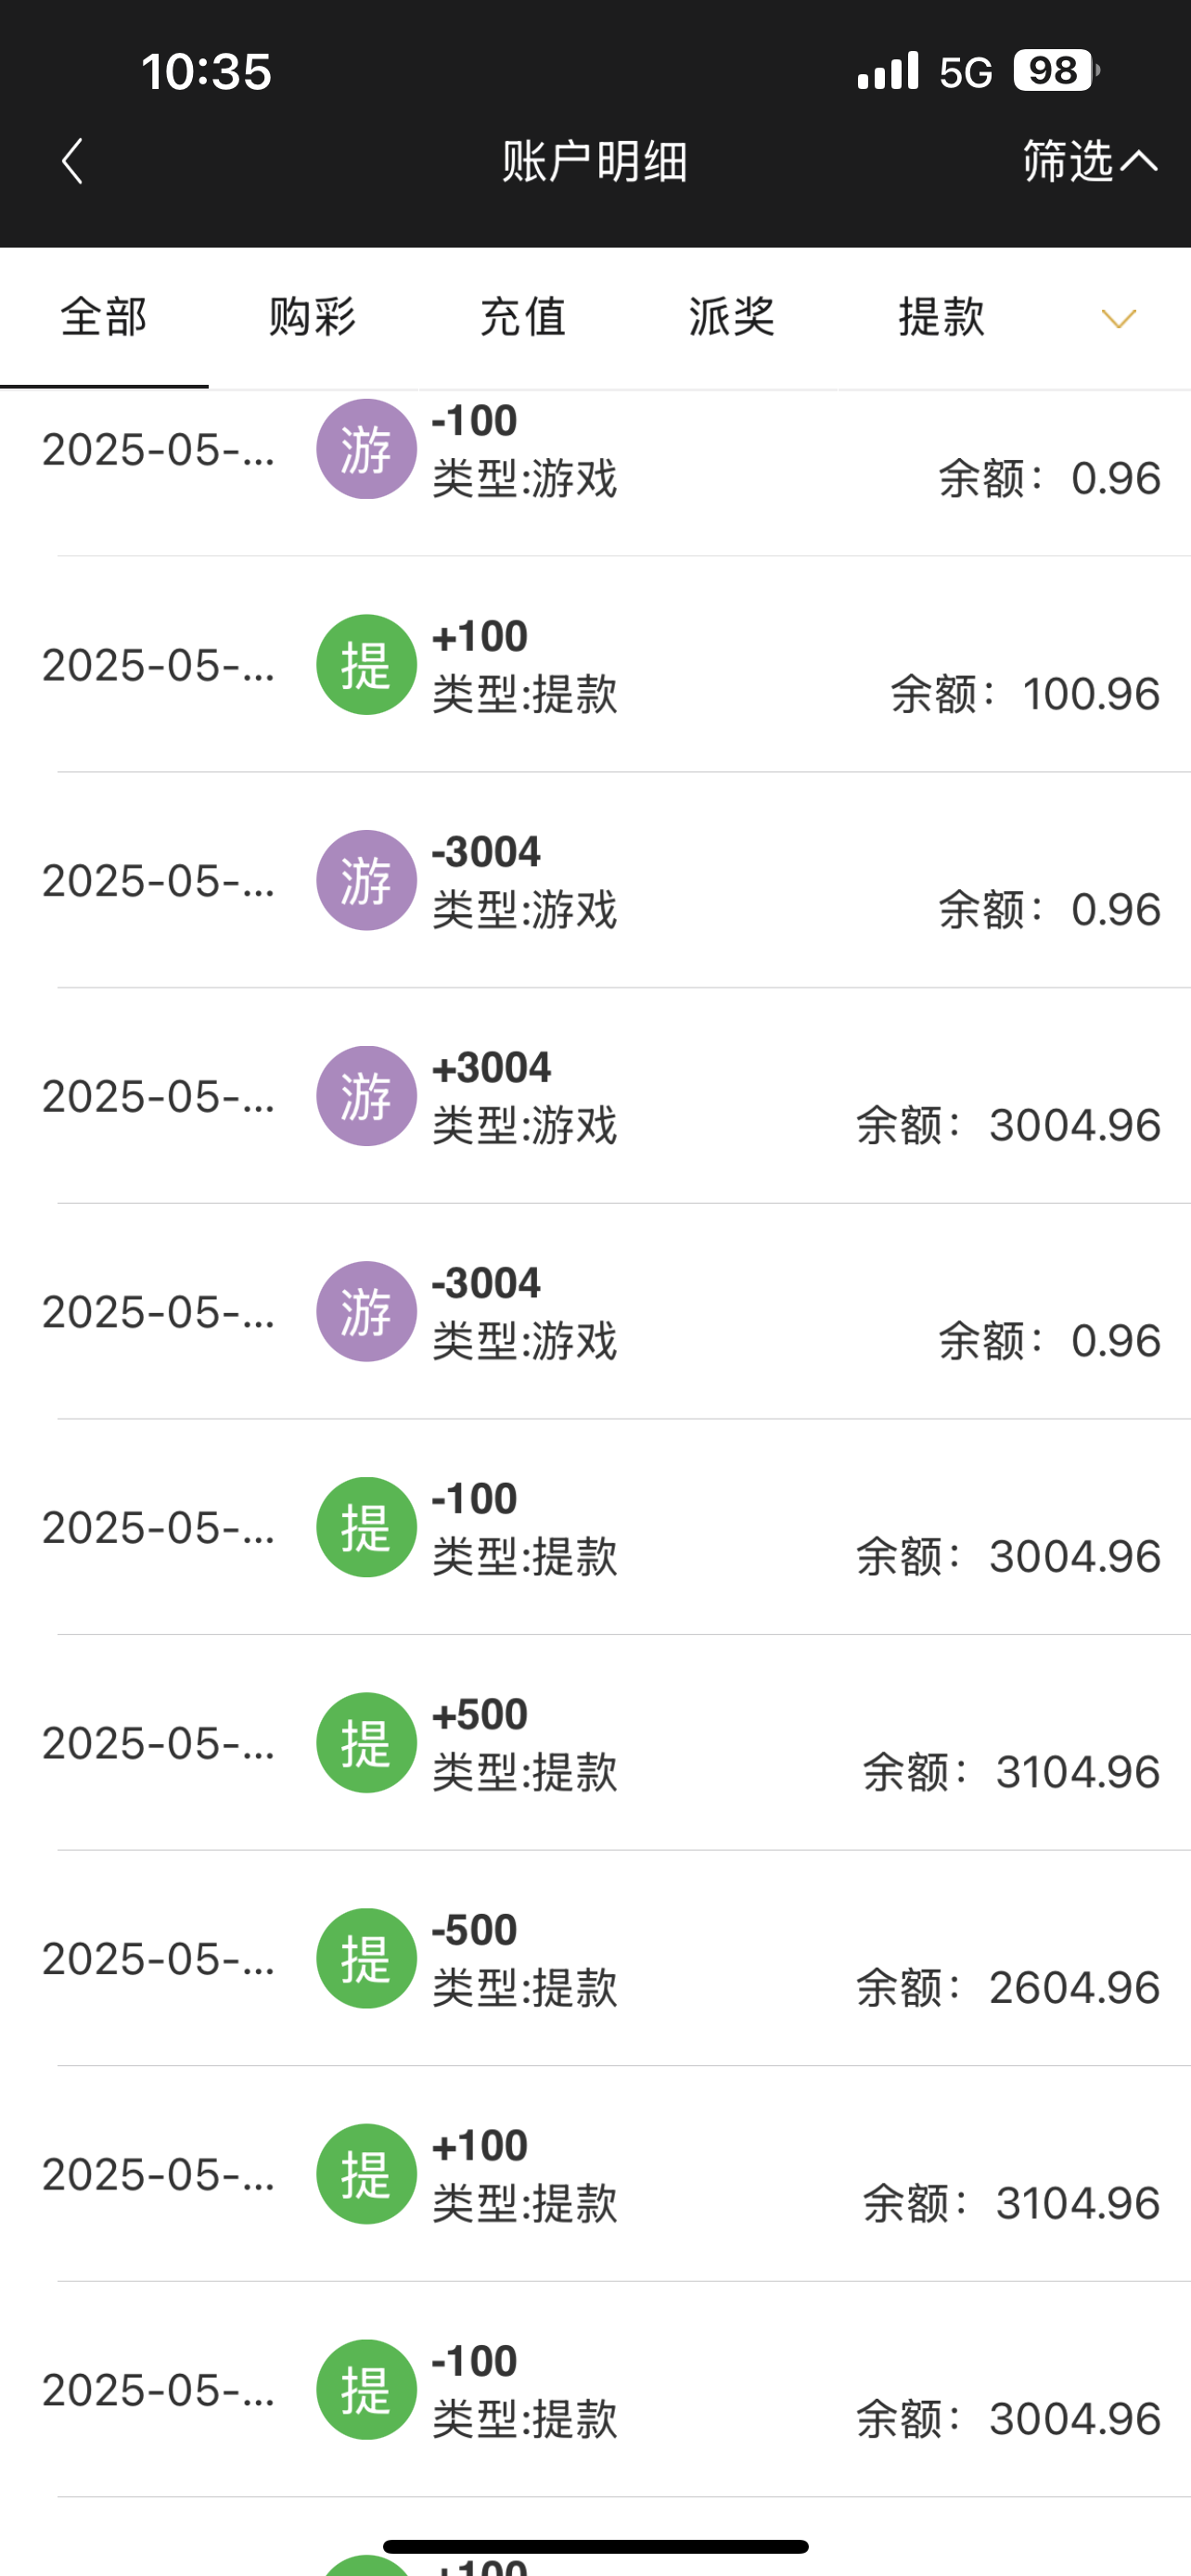This screenshot has width=1191, height=2576.
Task: Tap green withdrawal icon for balance 100.96
Action: 366,665
